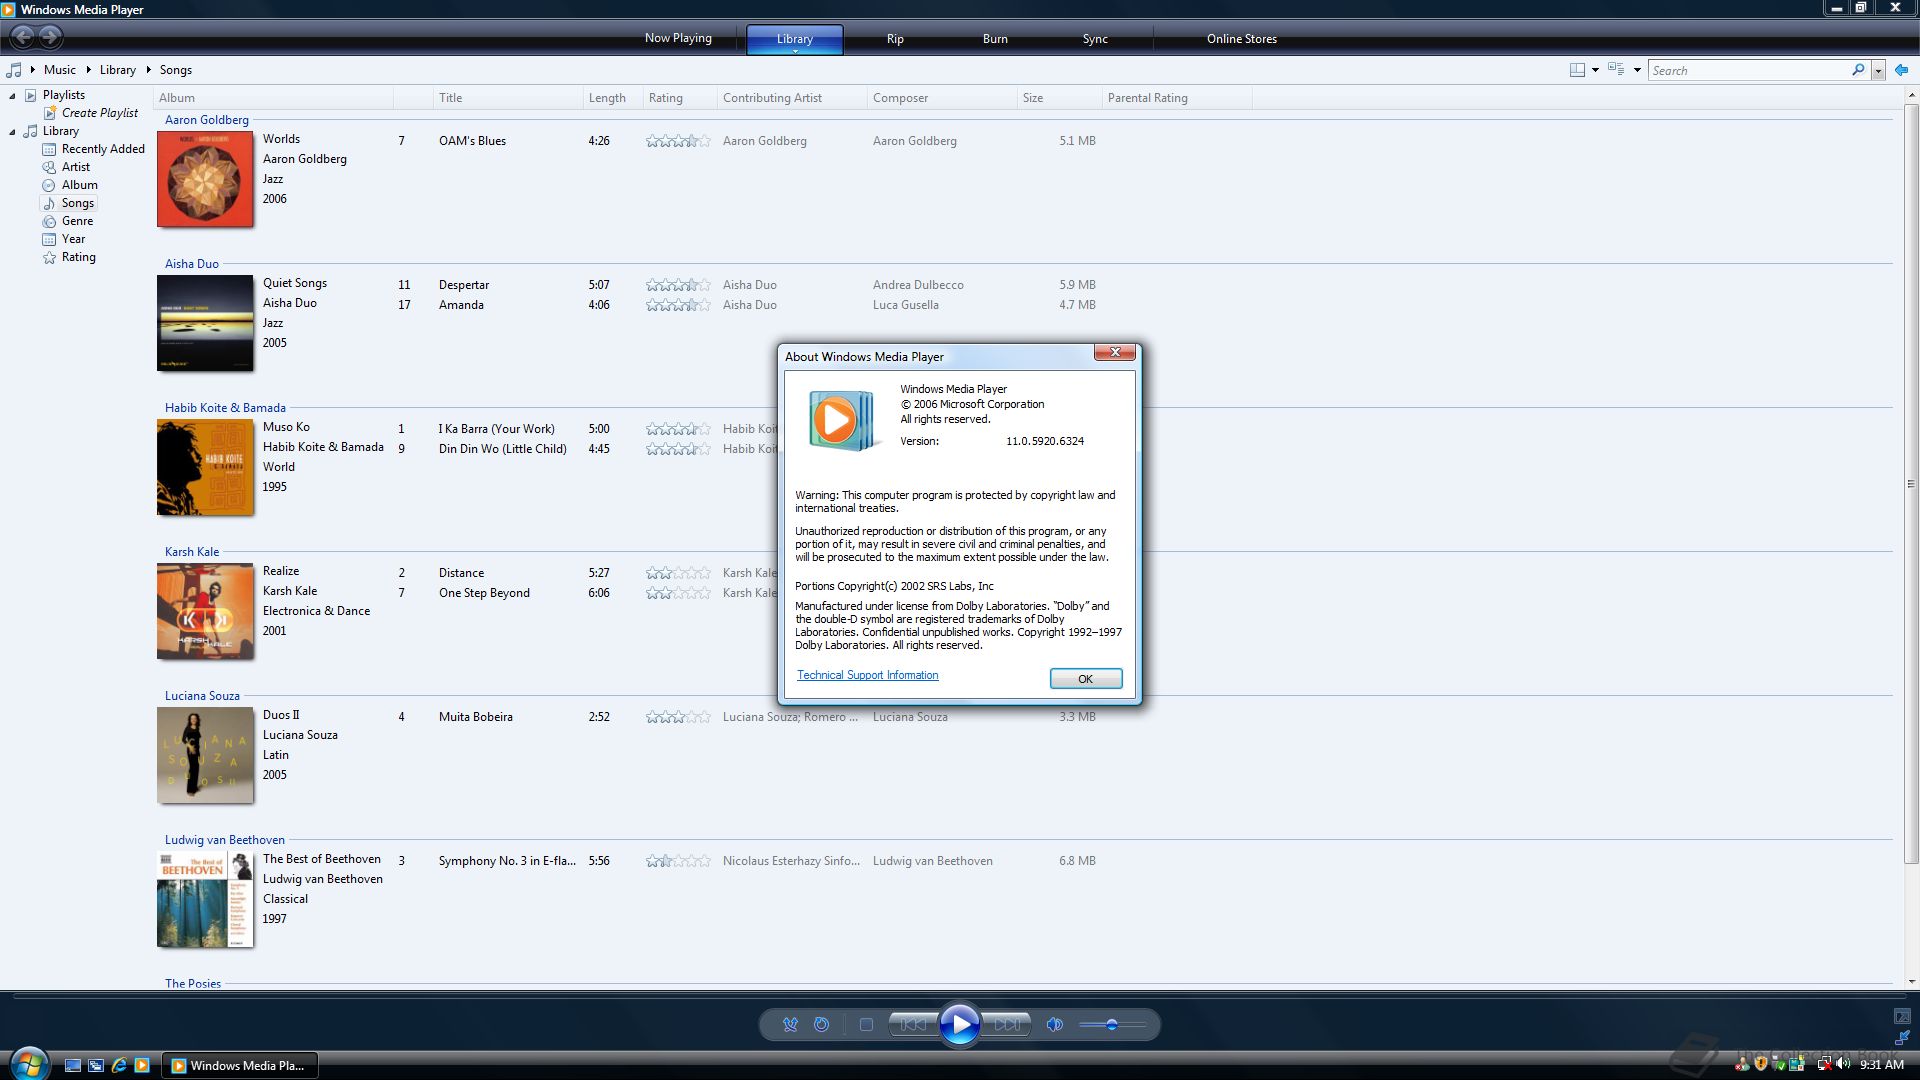Open the Burn tab
The width and height of the screenshot is (1920, 1080).
[x=995, y=39]
